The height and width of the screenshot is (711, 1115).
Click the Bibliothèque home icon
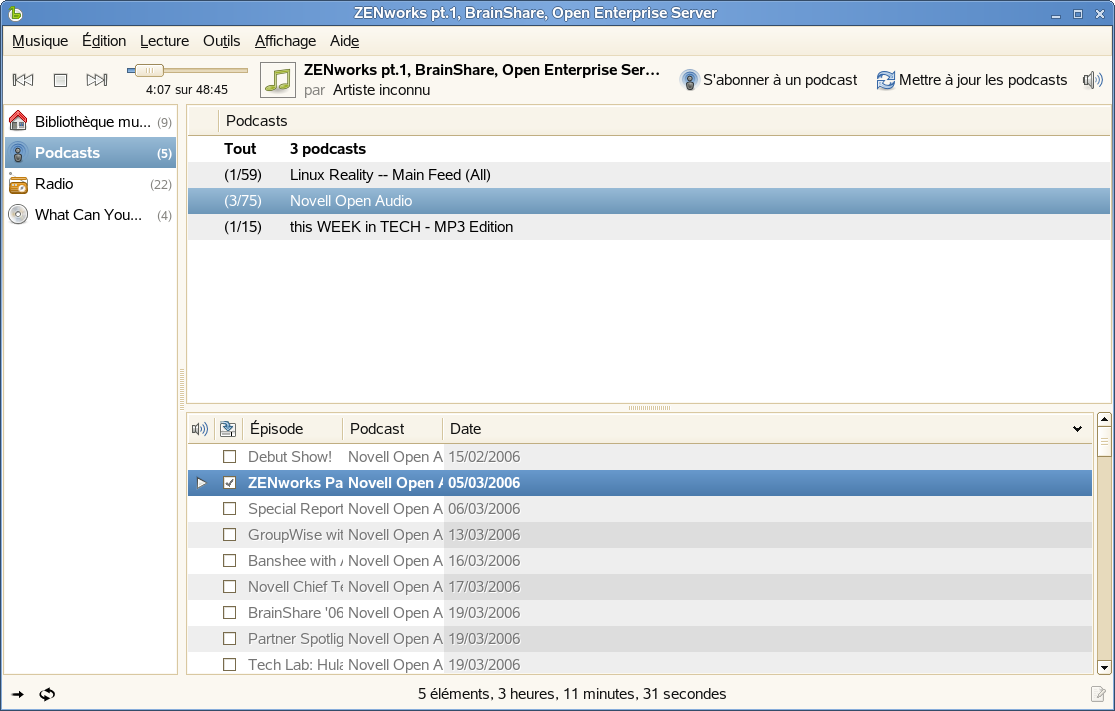(18, 121)
